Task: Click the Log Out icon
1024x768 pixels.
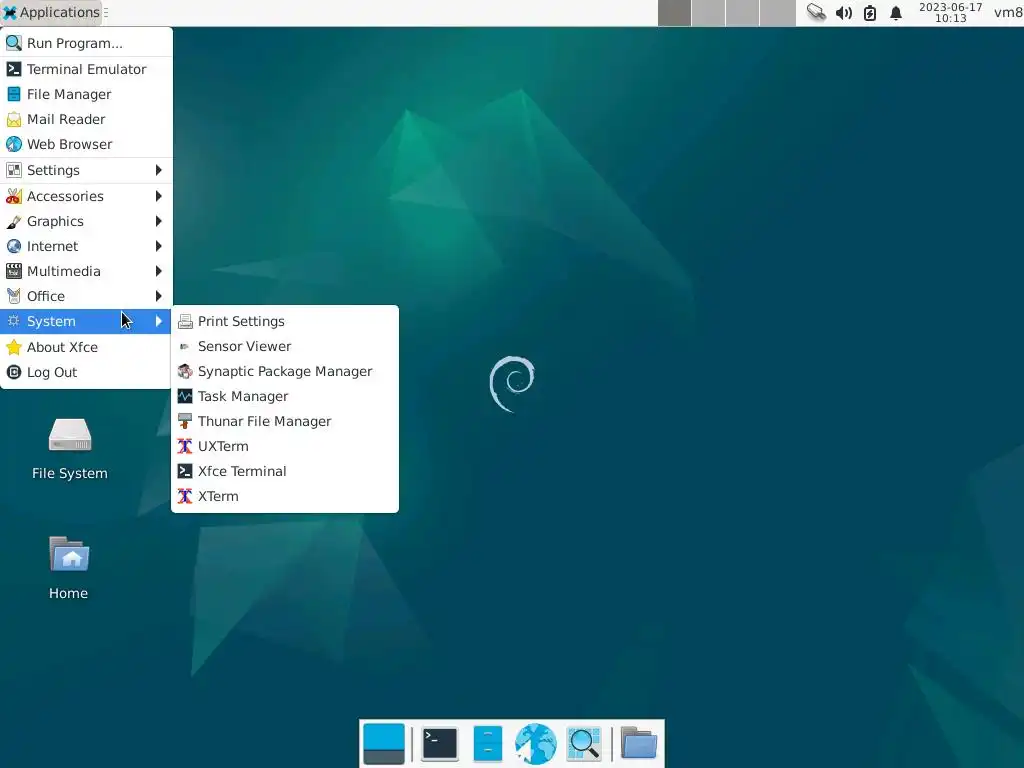Action: point(14,372)
